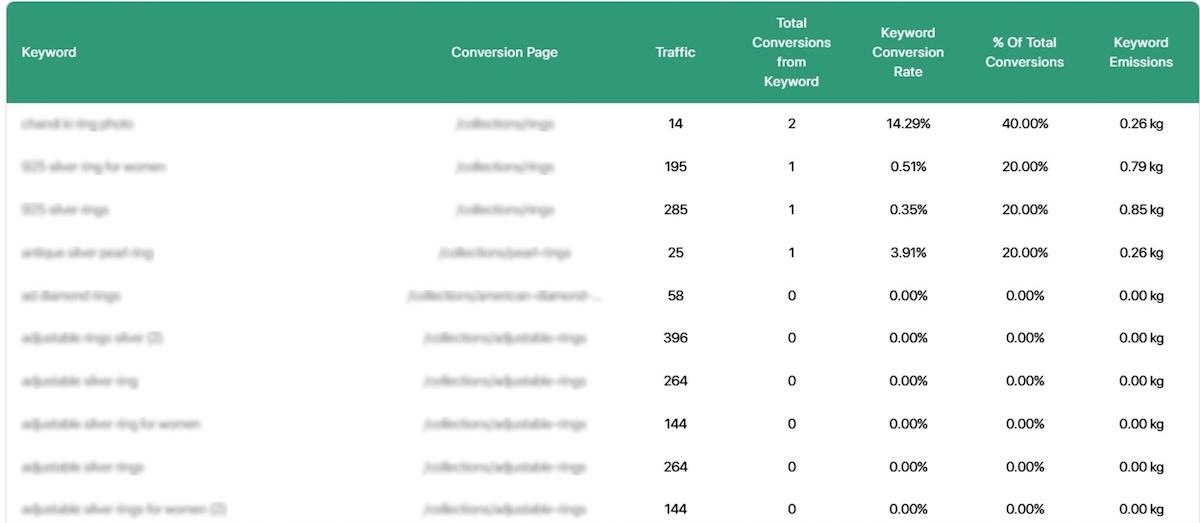Screen dimensions: 1200x523
Task: Click the traffic value 396
Action: pyautogui.click(x=675, y=338)
